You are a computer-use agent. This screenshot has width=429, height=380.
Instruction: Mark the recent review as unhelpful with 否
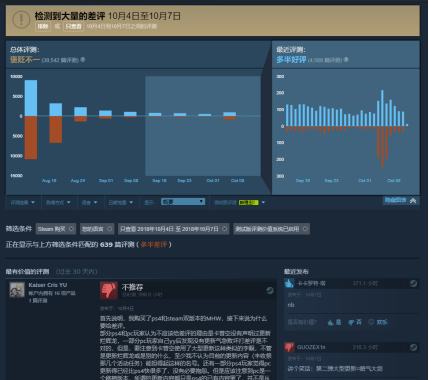pos(355,322)
